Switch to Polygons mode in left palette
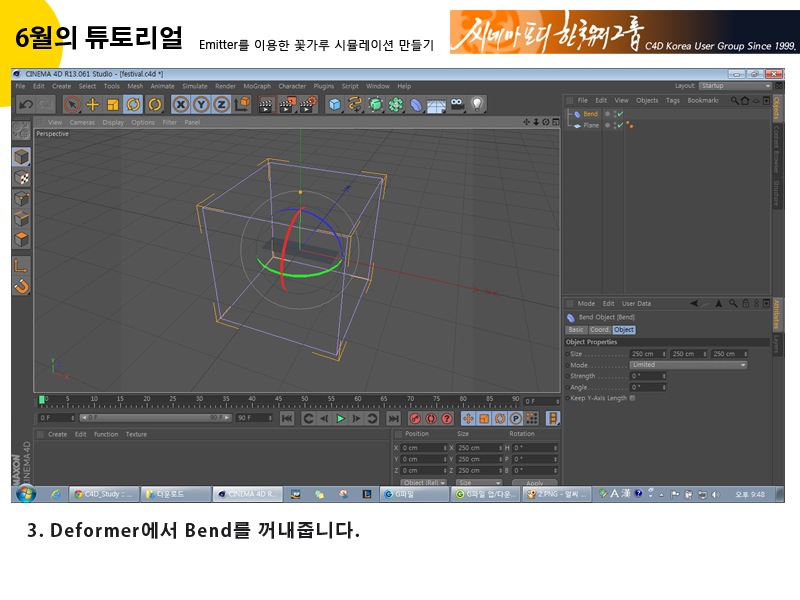This screenshot has height=600, width=800. [21, 240]
